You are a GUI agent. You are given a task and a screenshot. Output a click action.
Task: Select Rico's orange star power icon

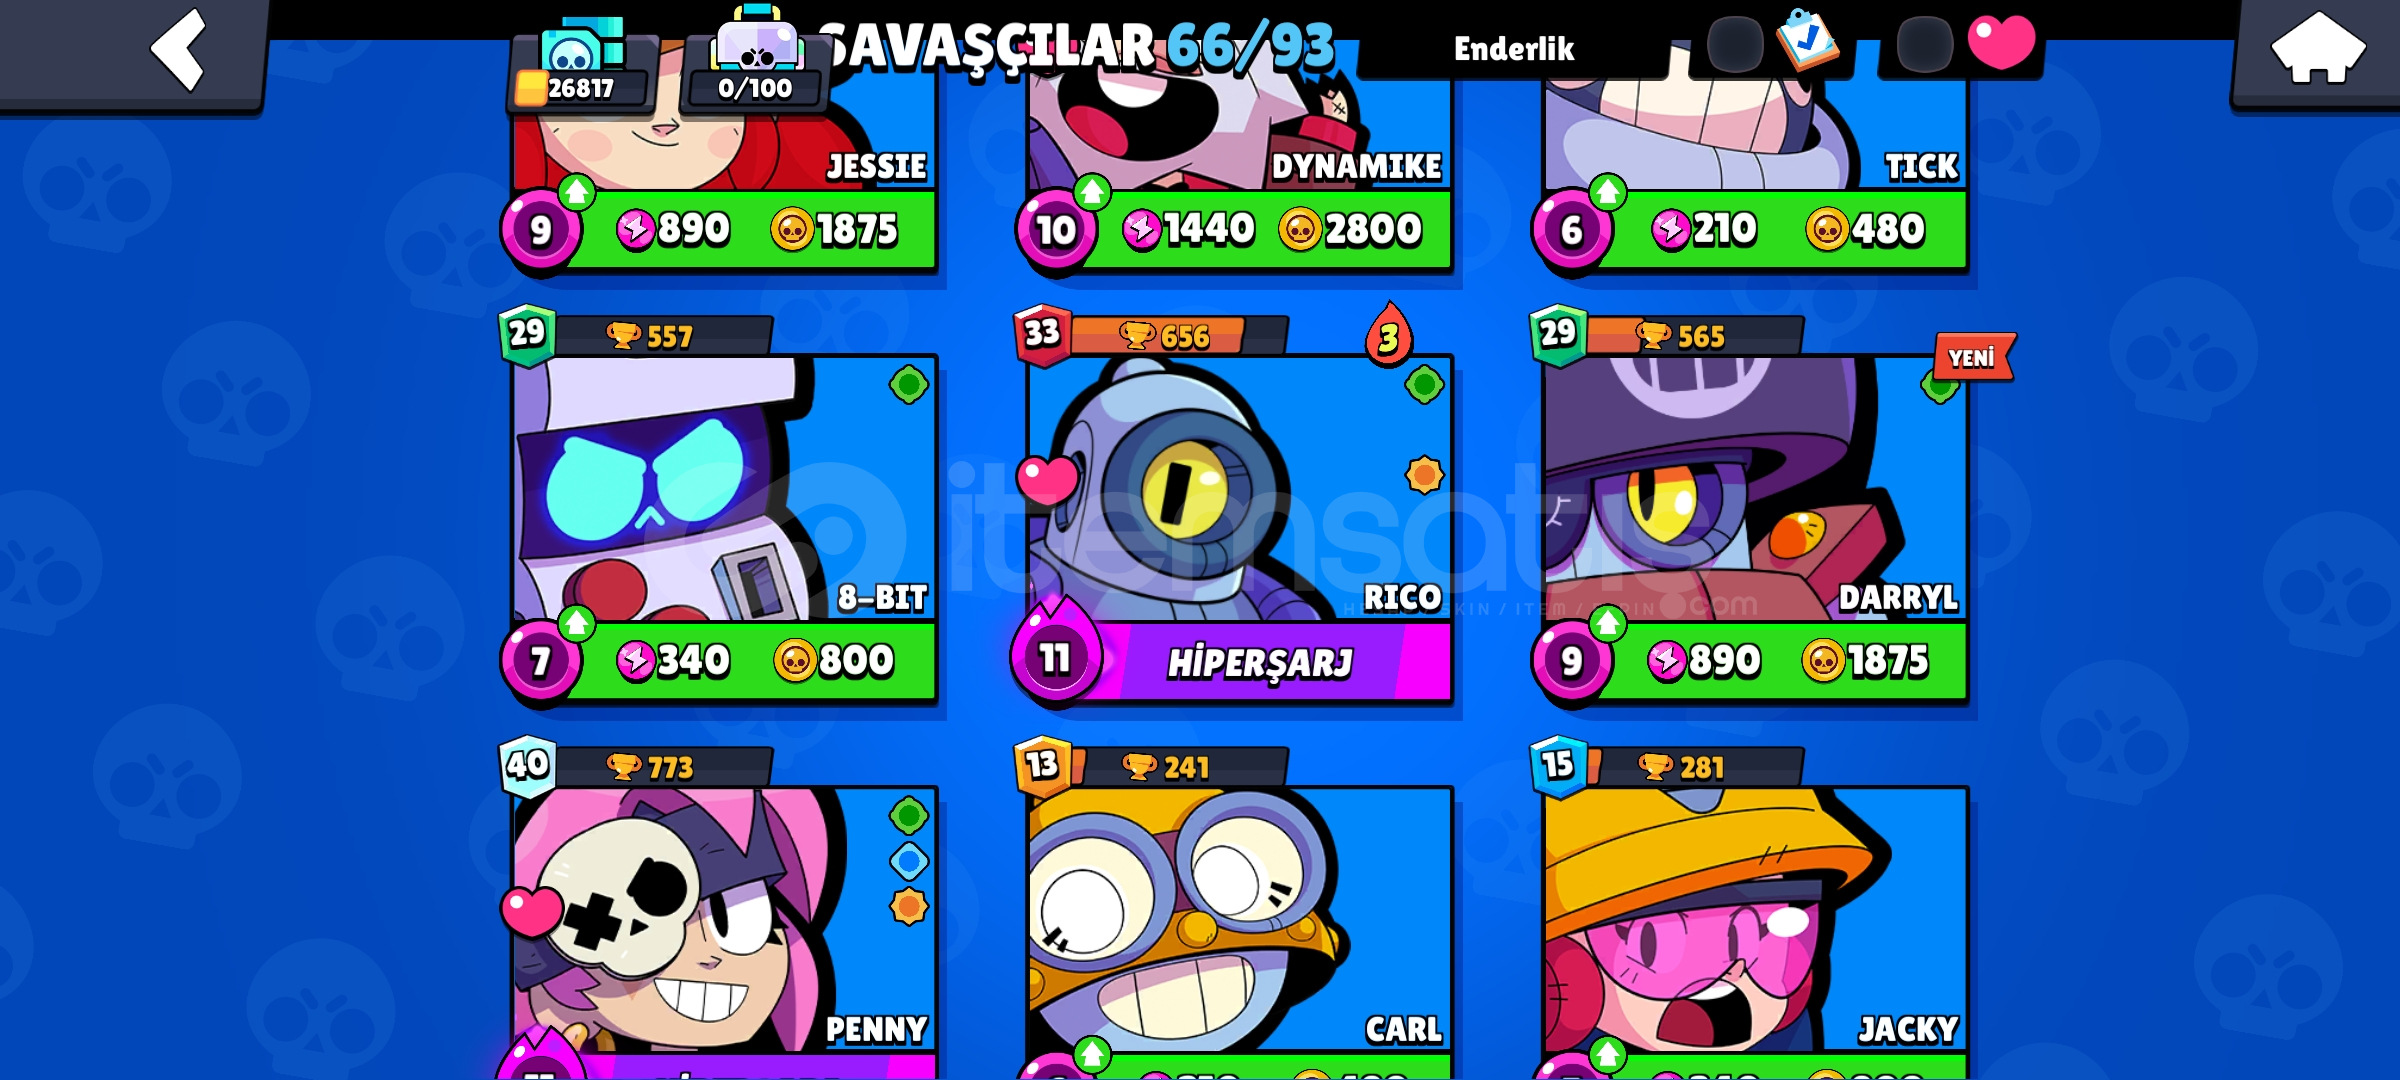[x=1424, y=475]
